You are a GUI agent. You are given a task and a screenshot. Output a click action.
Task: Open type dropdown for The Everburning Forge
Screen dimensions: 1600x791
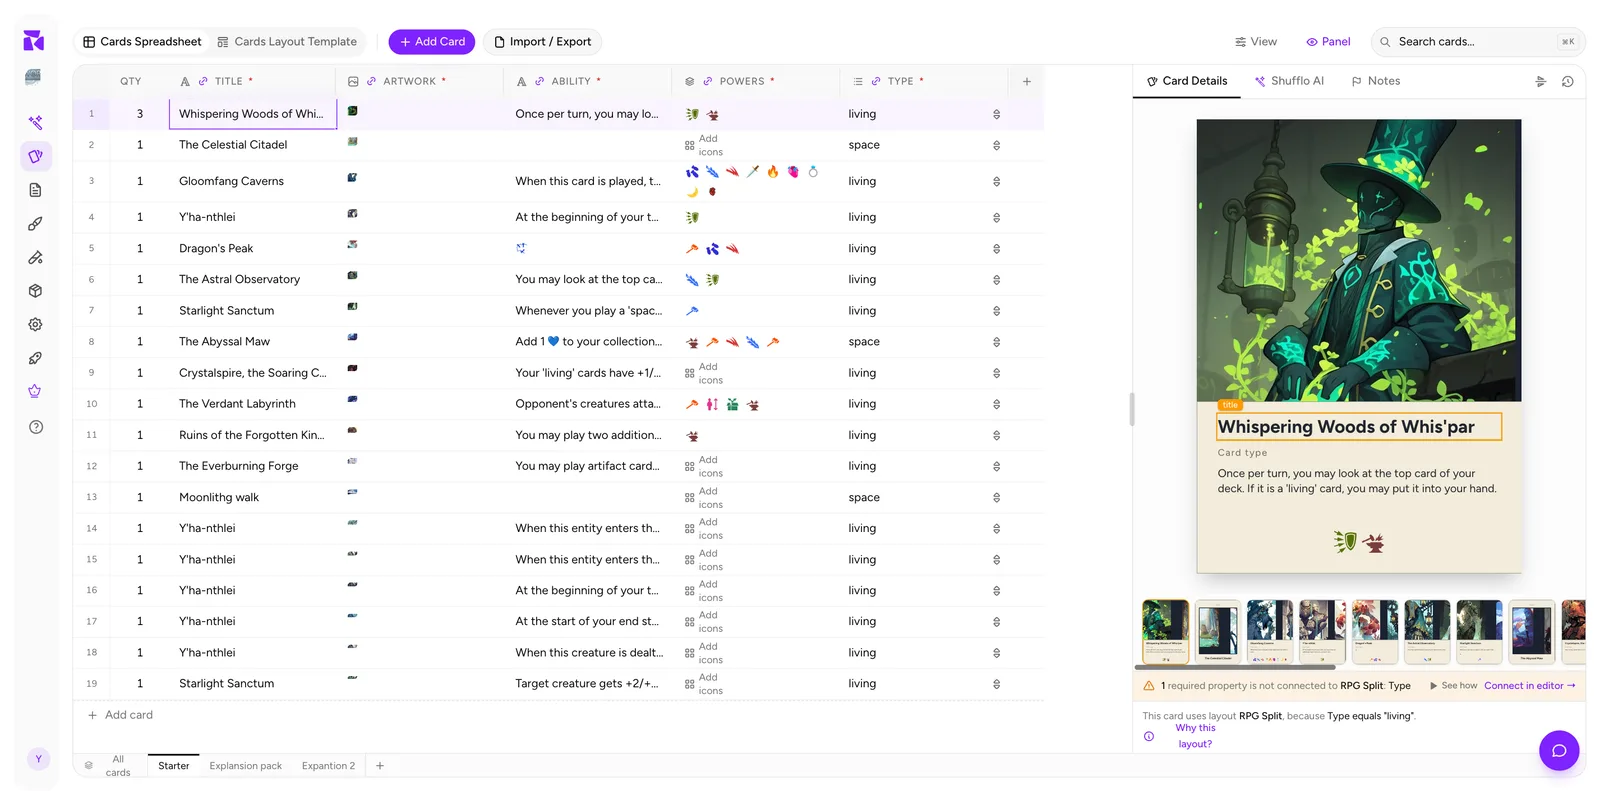pos(996,466)
